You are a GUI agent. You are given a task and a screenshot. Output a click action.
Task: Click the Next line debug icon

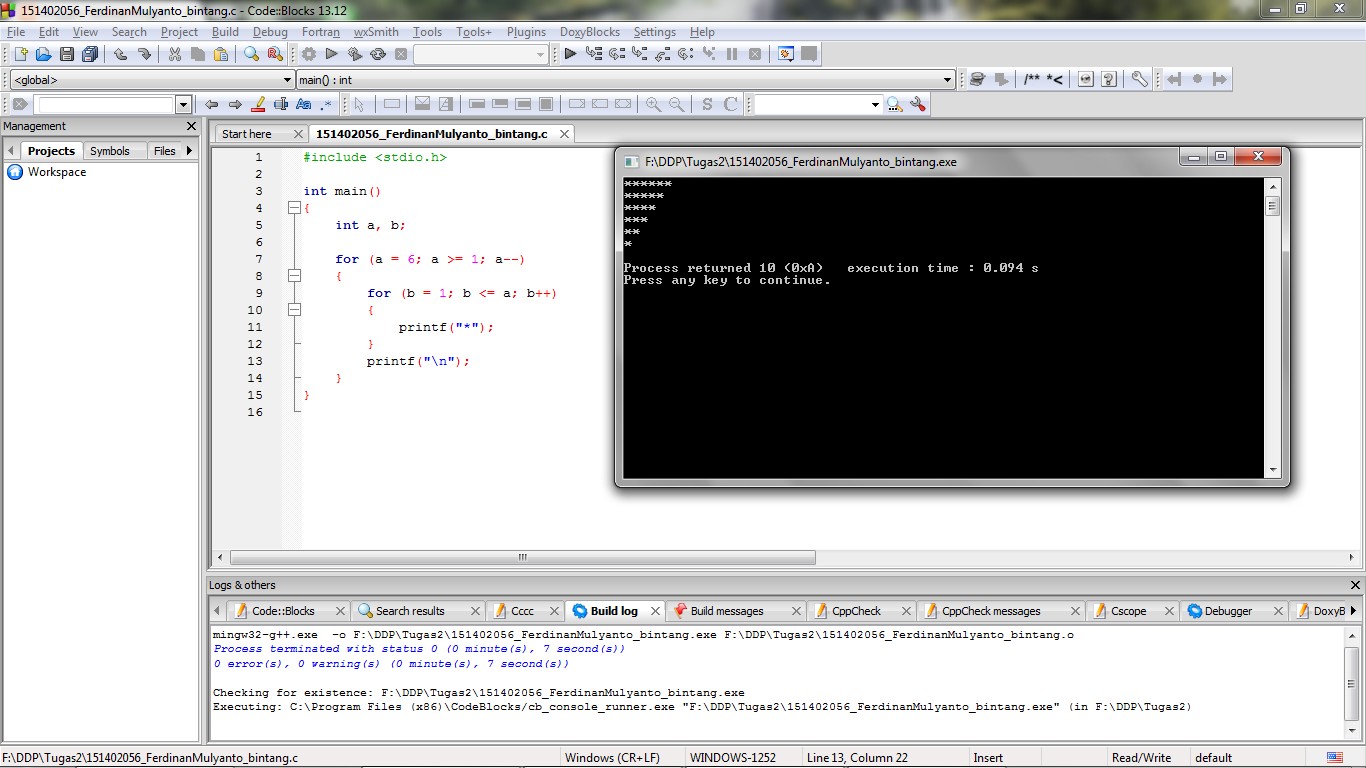pyautogui.click(x=617, y=54)
